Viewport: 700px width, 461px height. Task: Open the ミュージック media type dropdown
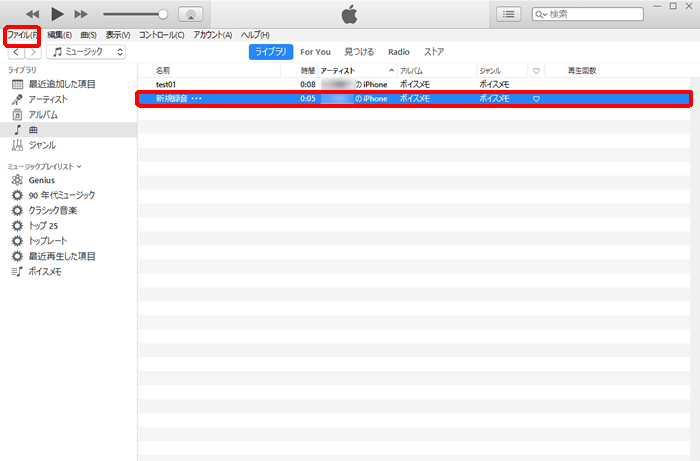86,52
